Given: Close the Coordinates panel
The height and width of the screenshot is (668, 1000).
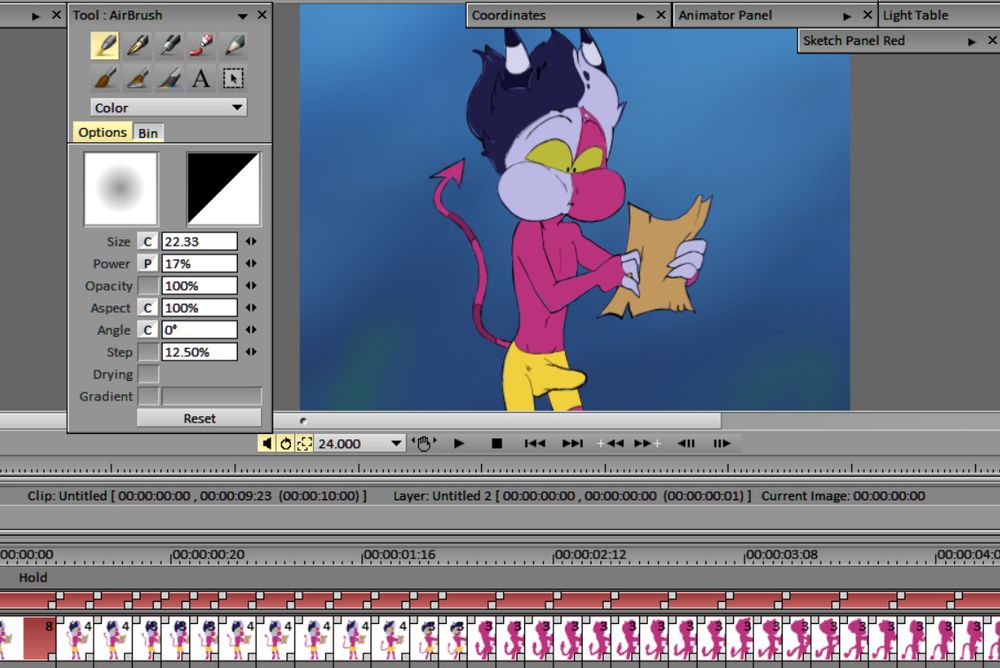Looking at the screenshot, I should click(x=661, y=15).
